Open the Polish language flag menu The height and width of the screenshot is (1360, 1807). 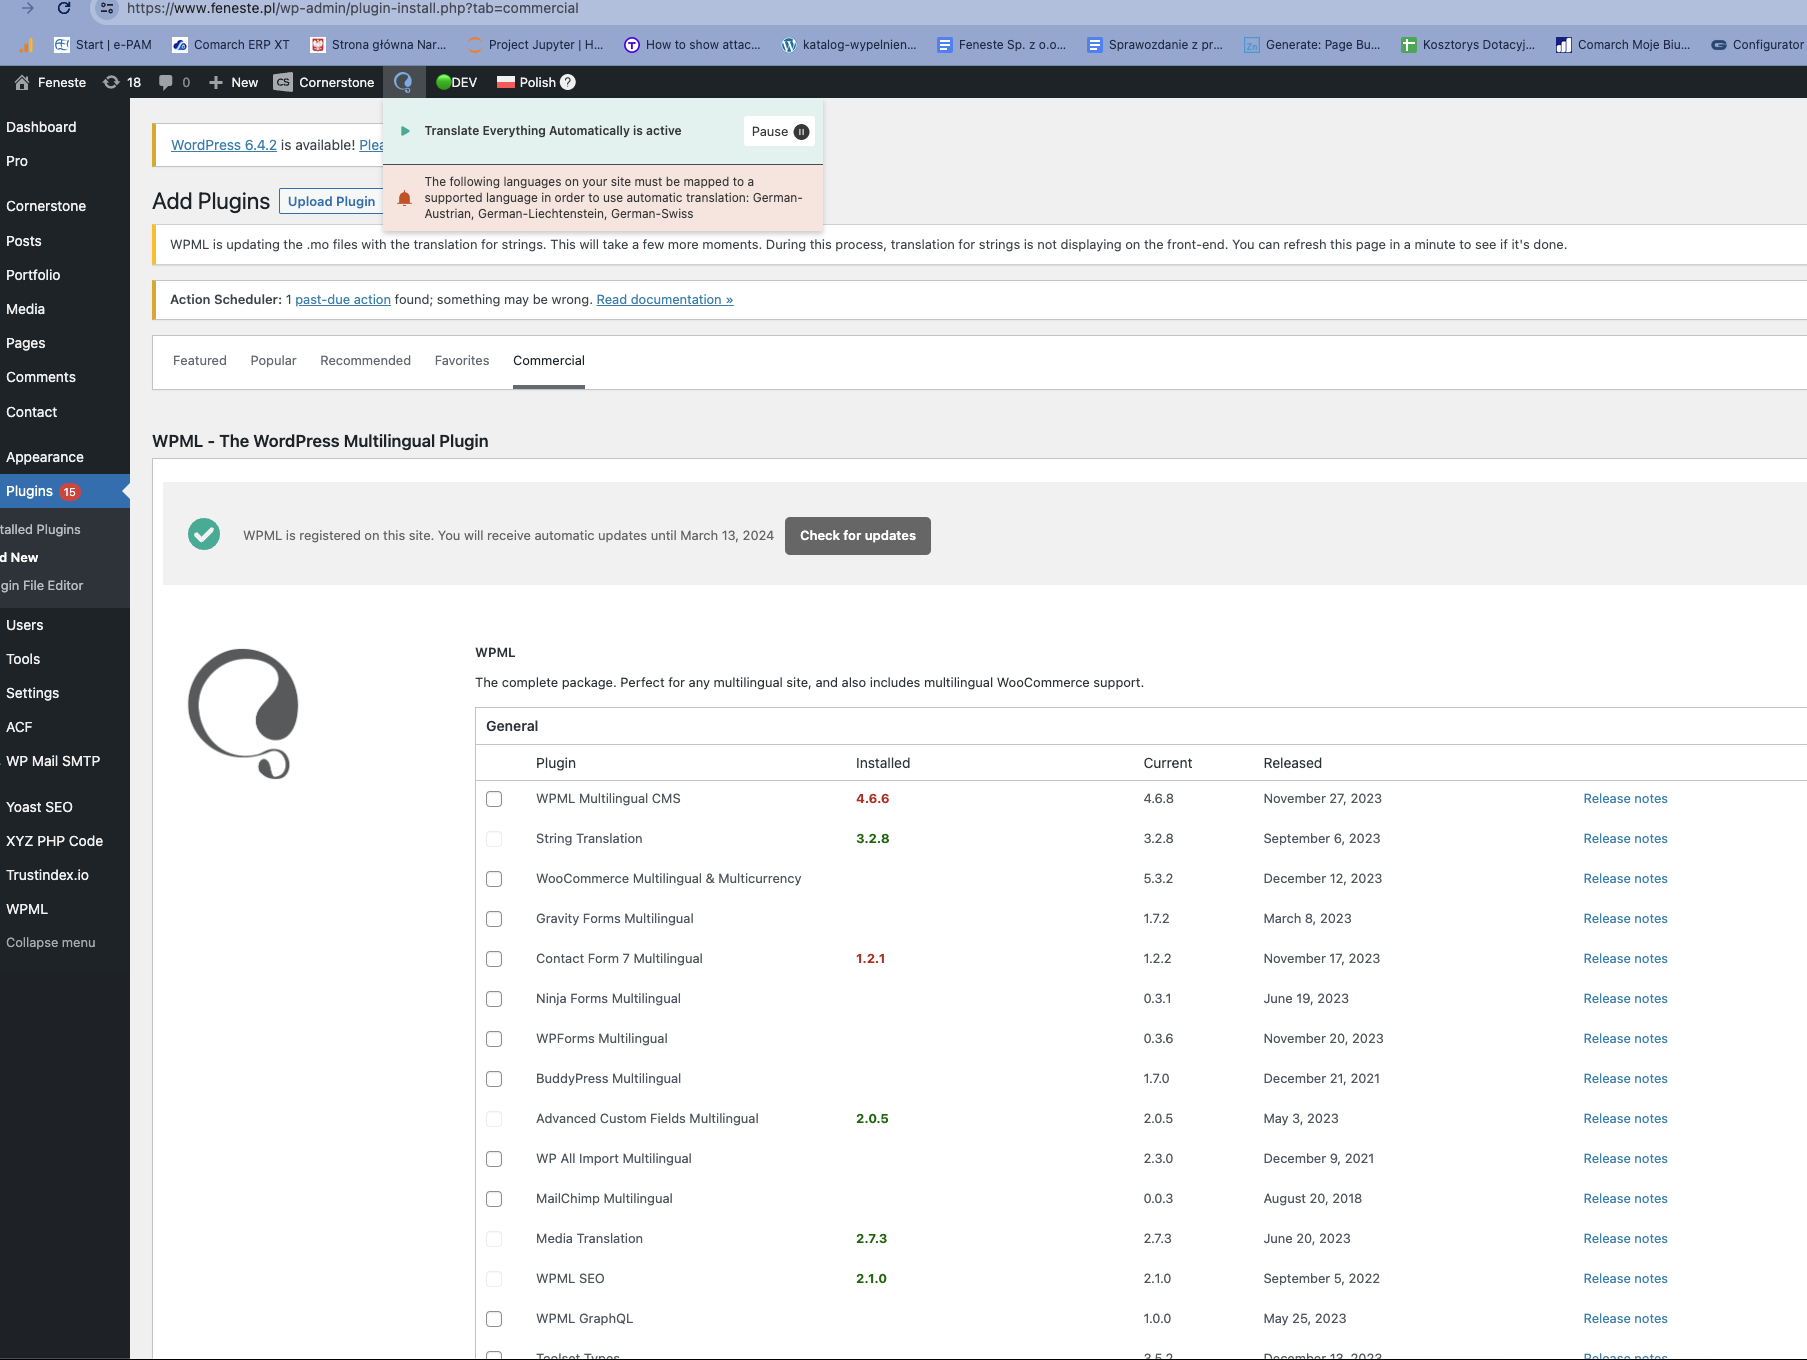tap(526, 82)
